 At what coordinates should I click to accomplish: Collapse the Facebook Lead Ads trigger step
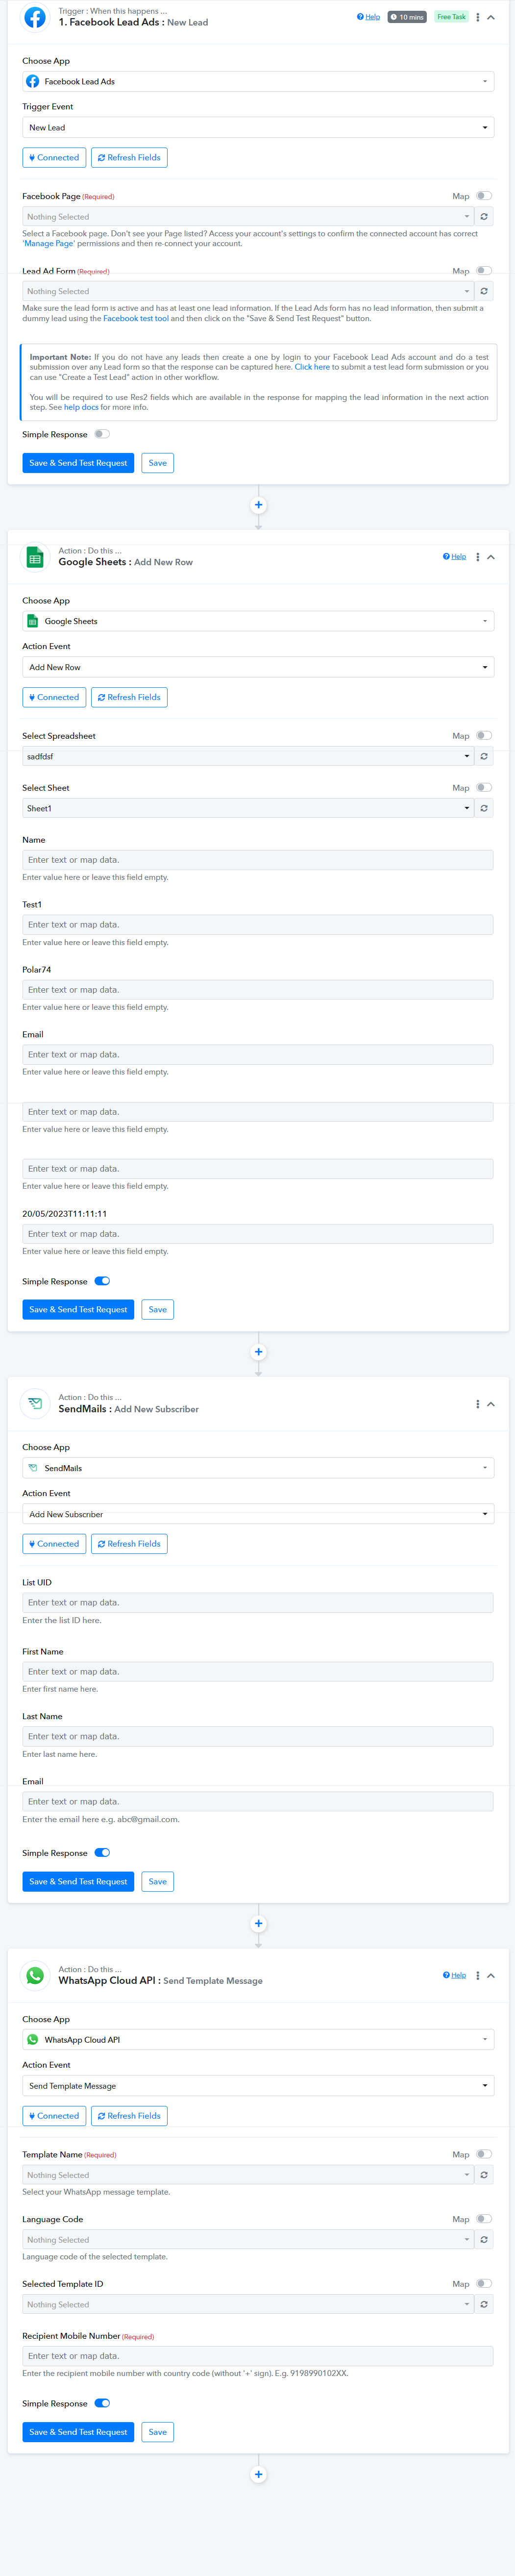click(491, 17)
